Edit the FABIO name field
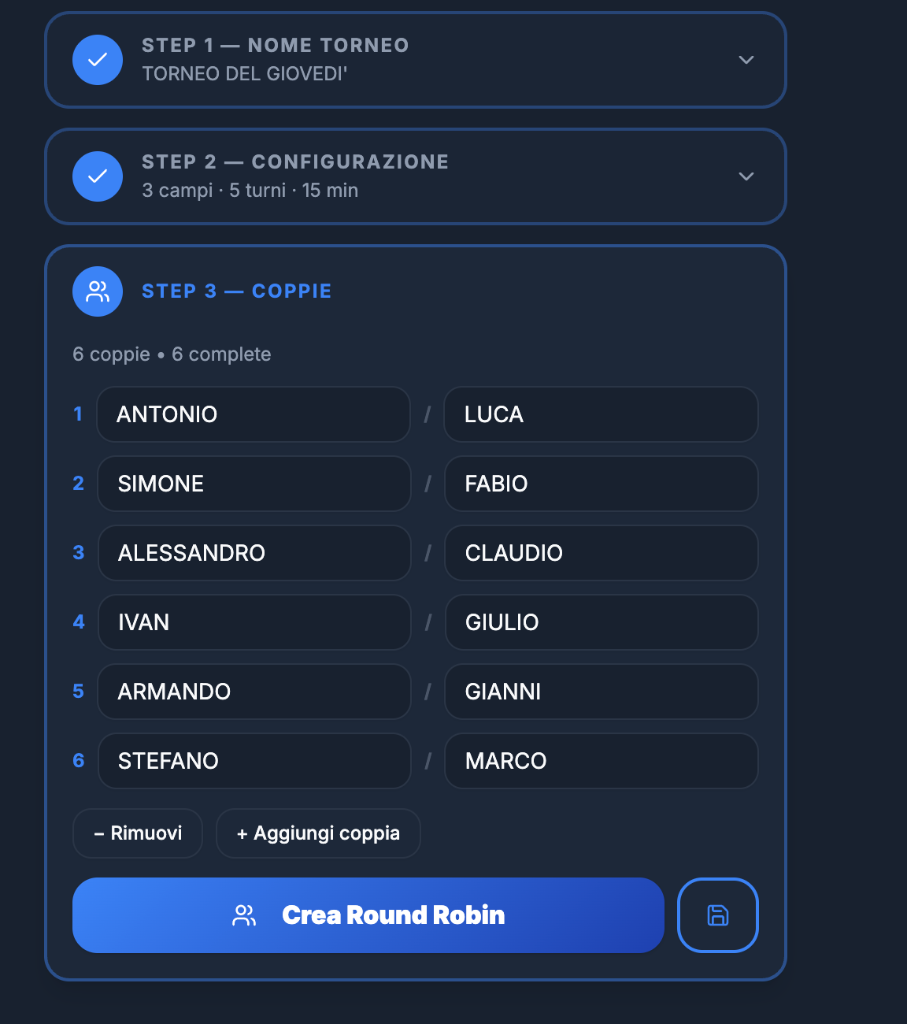Image resolution: width=907 pixels, height=1024 pixels. (x=601, y=483)
